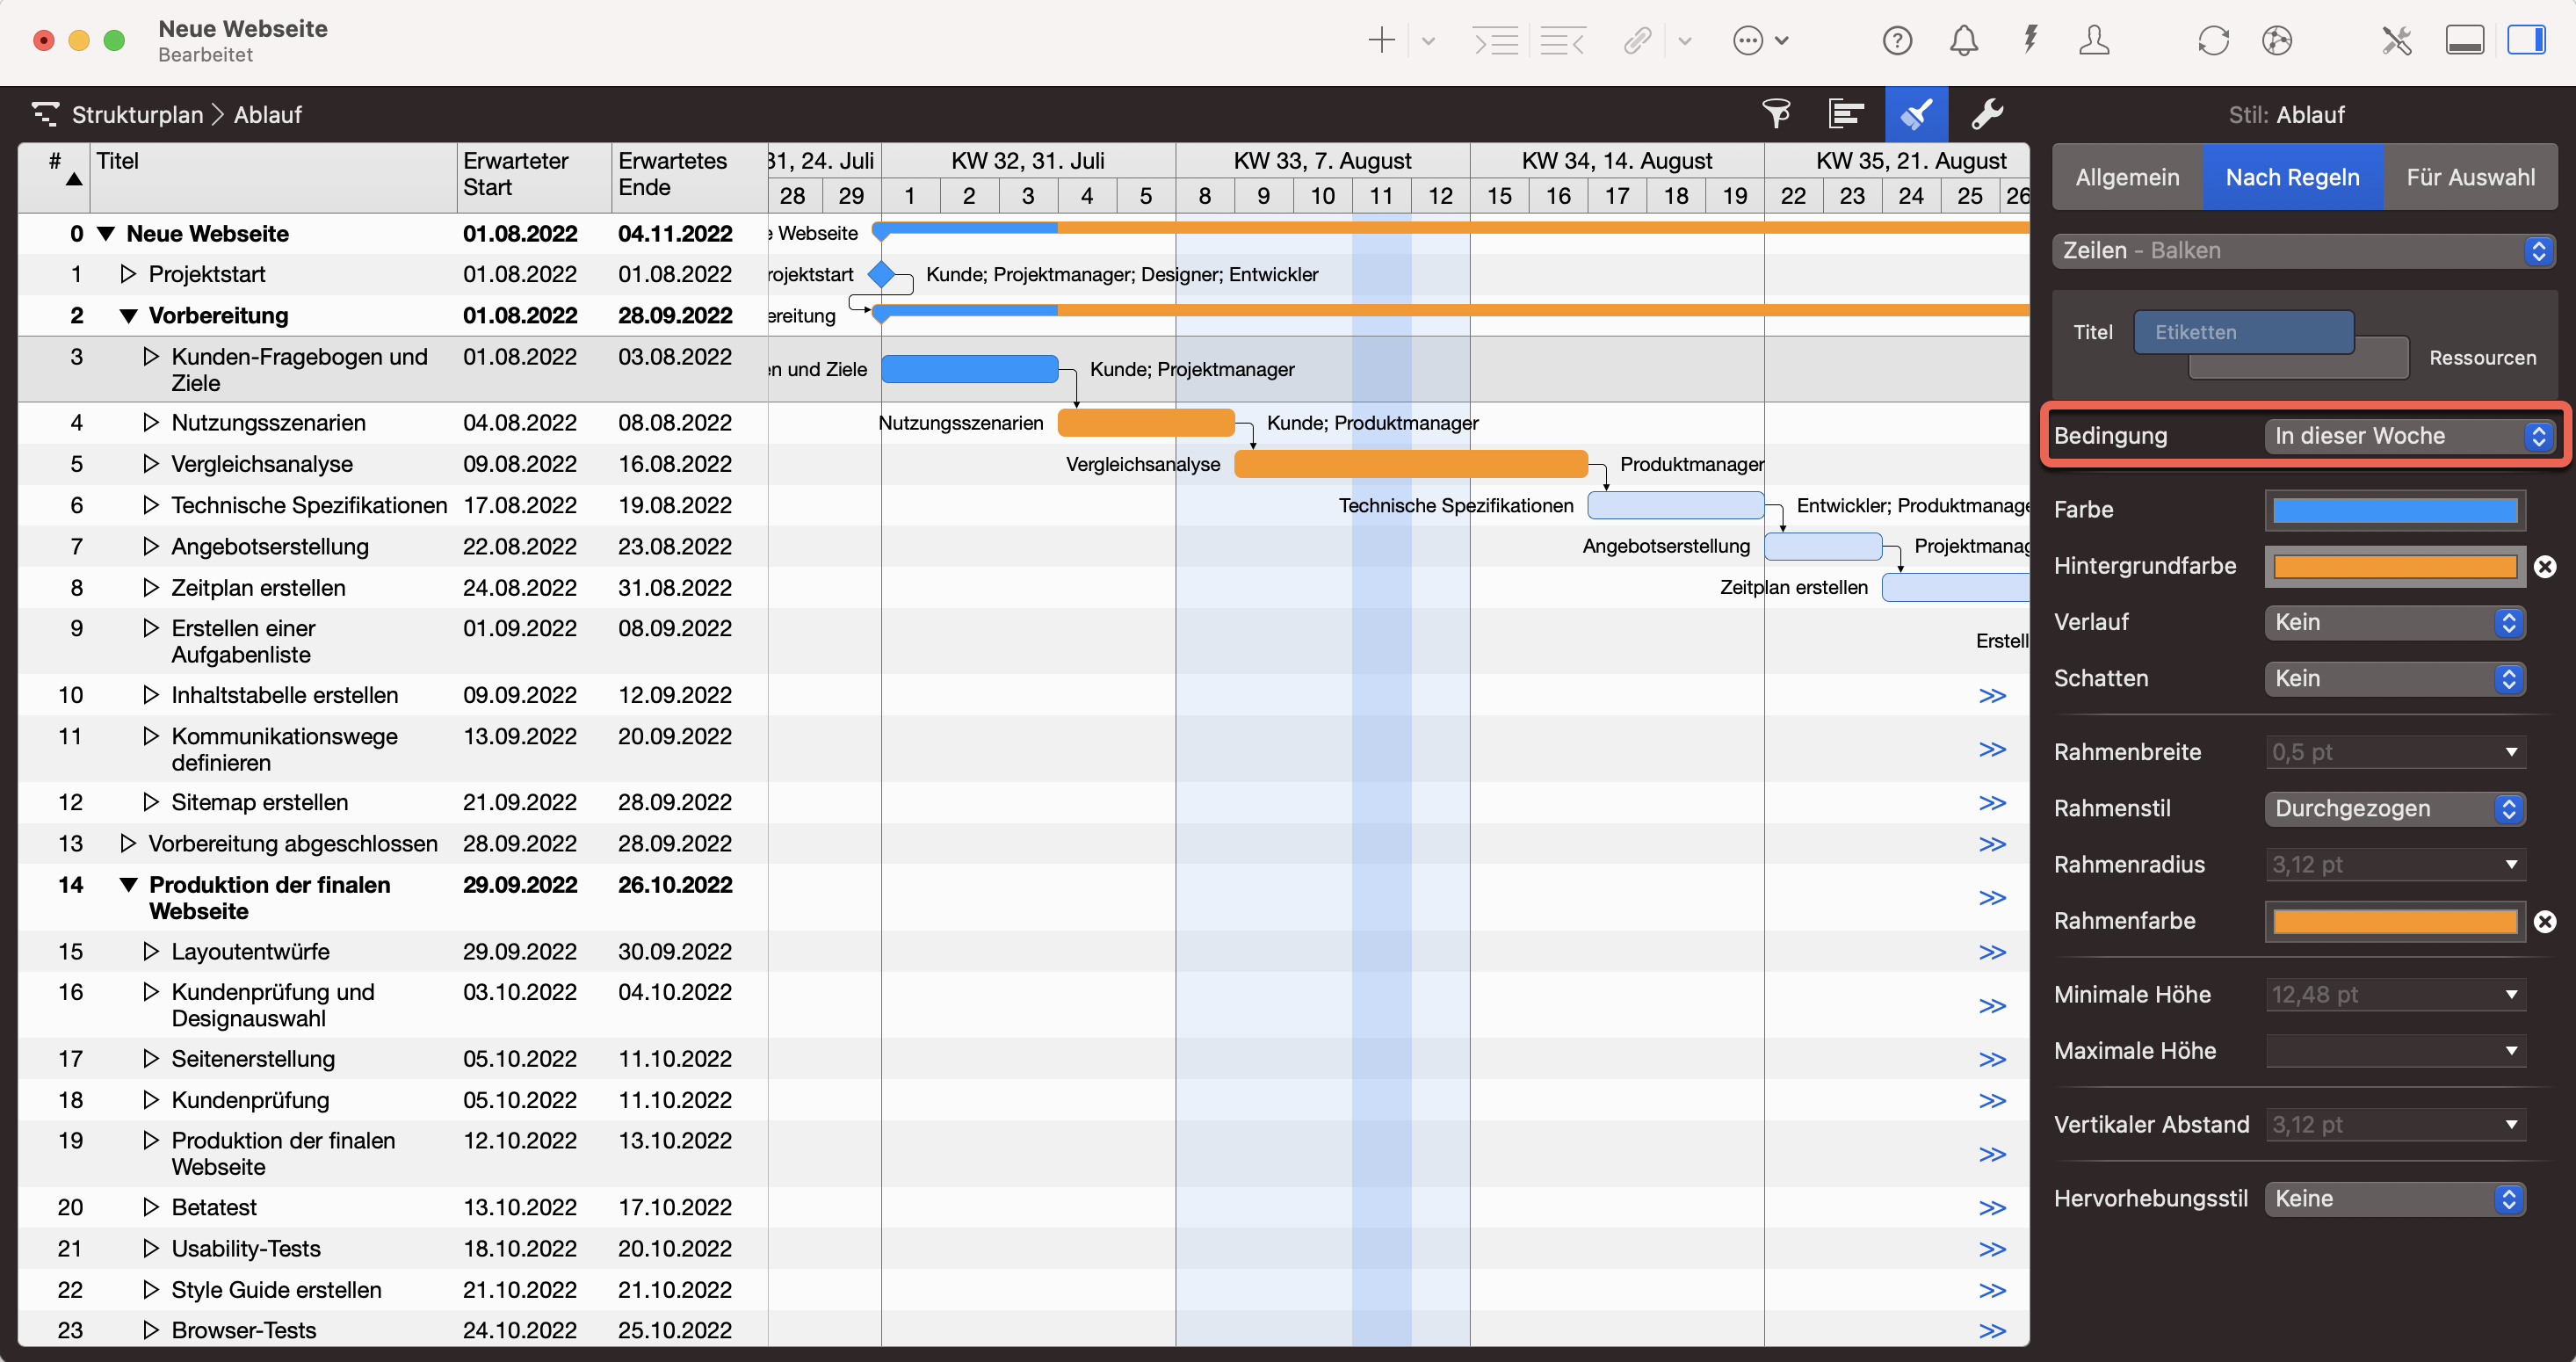Toggle the bottom panel view
The width and height of the screenshot is (2576, 1362).
2464,41
